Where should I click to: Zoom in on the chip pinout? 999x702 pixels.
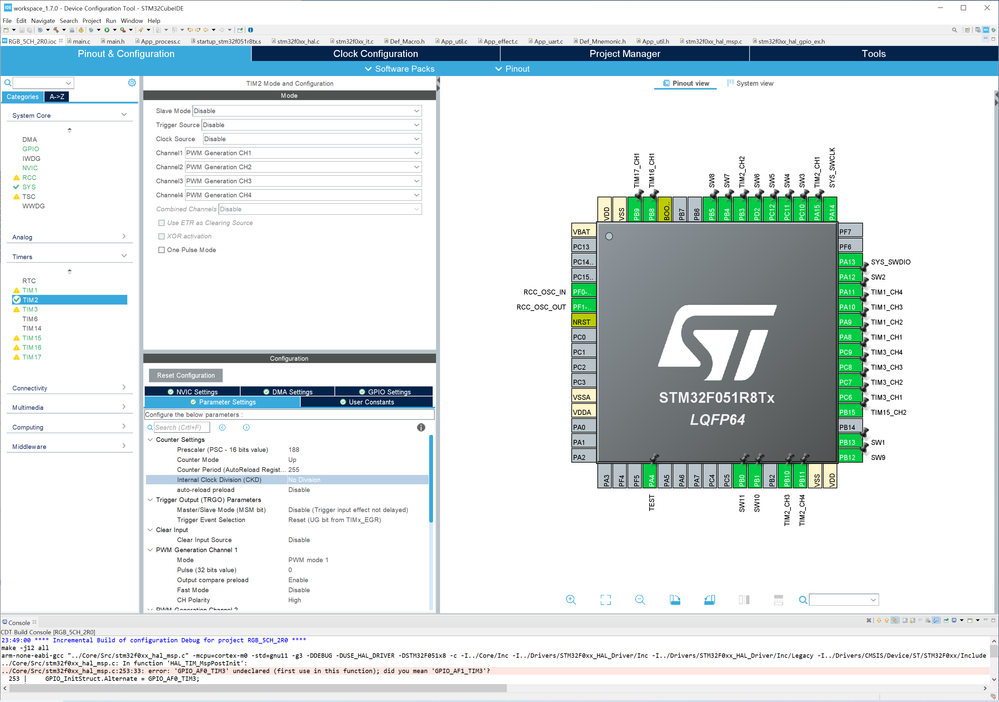[x=571, y=599]
